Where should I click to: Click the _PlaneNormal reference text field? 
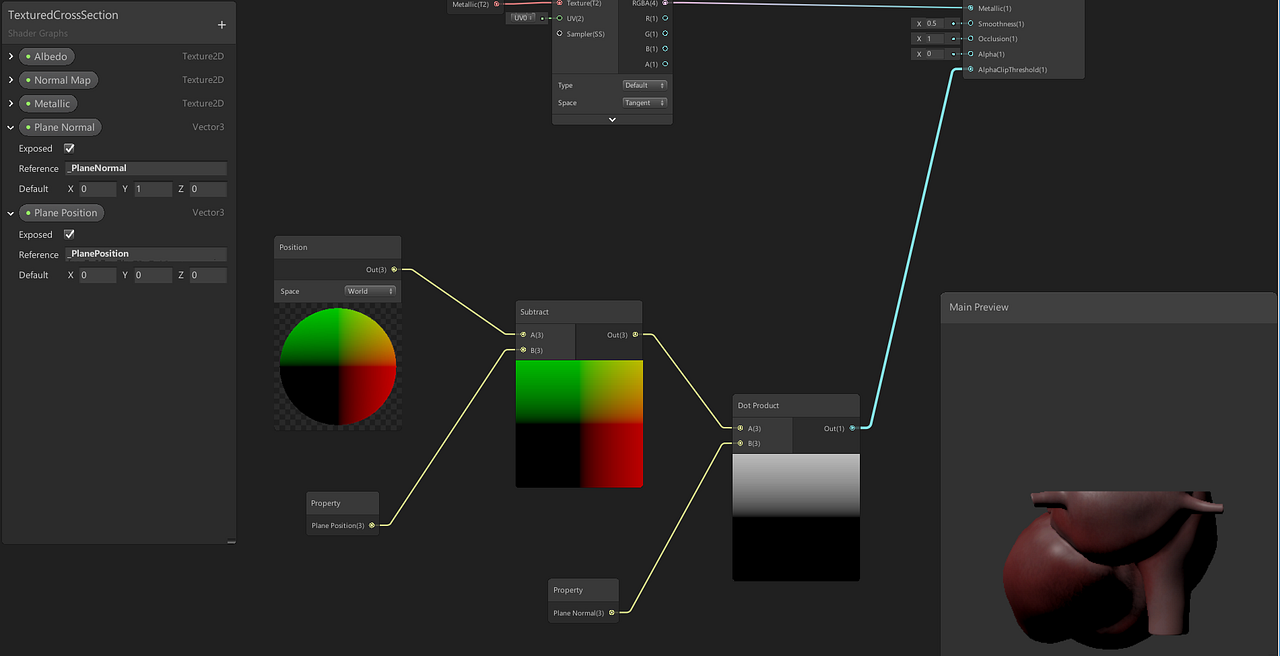(145, 168)
